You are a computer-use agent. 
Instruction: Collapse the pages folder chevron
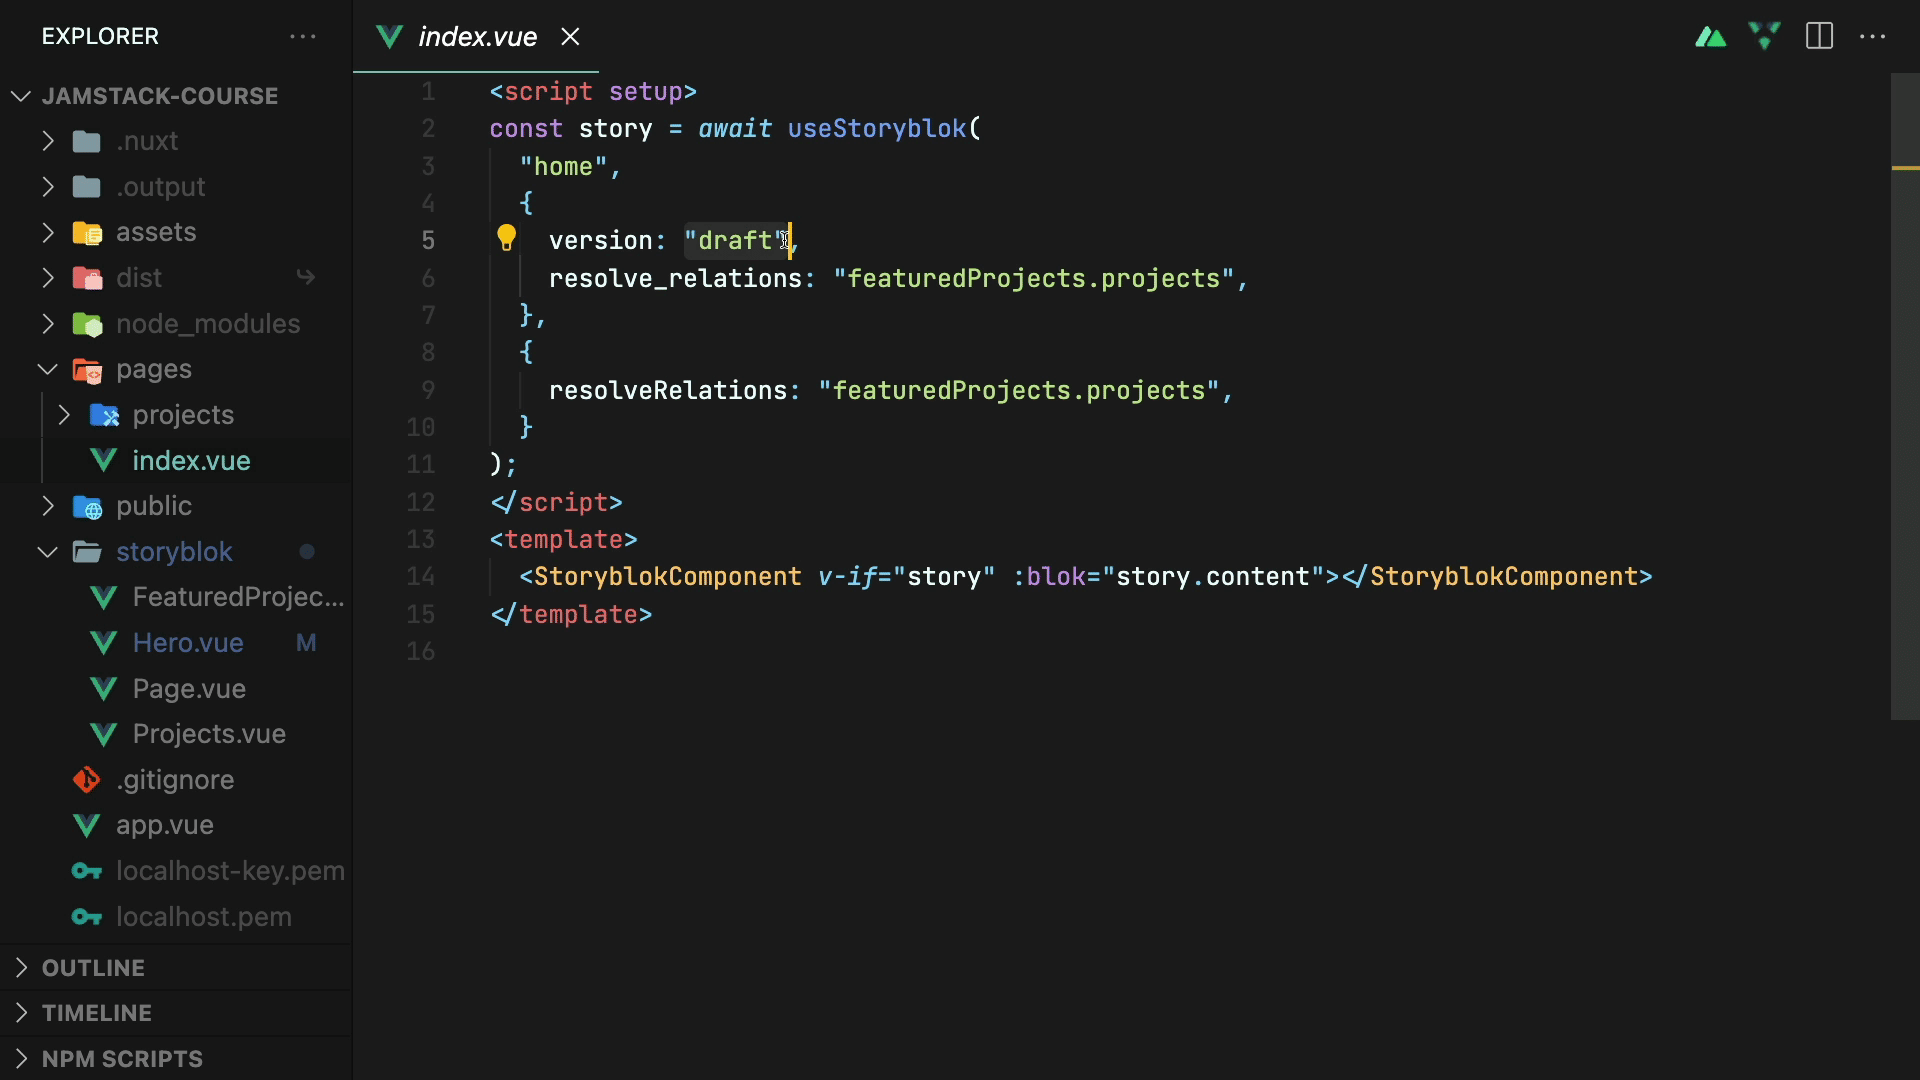pyautogui.click(x=47, y=369)
